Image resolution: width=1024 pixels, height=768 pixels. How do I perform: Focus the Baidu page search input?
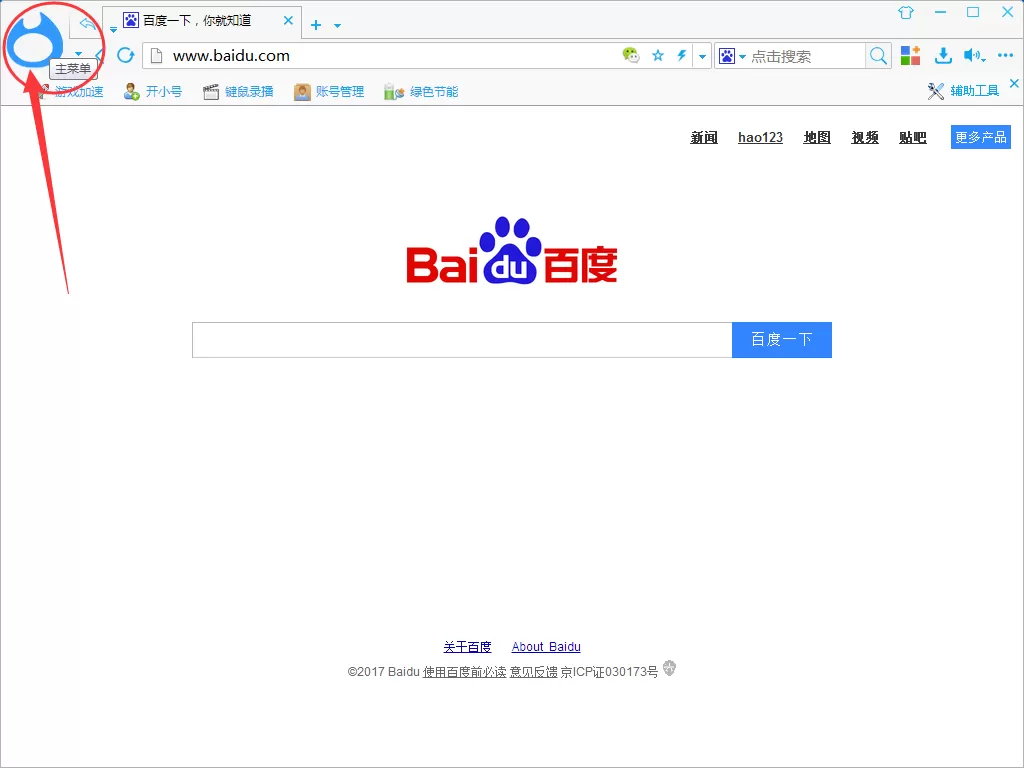[x=462, y=340]
